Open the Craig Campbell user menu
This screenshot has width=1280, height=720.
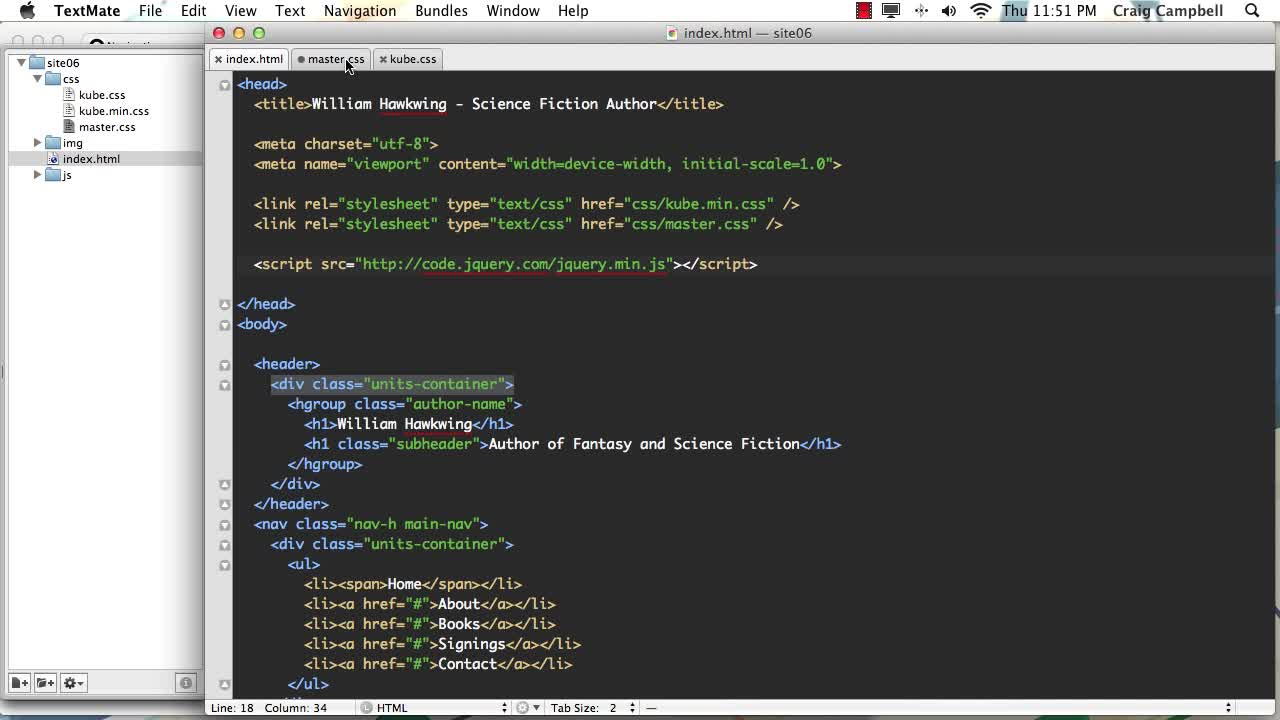click(x=1168, y=11)
